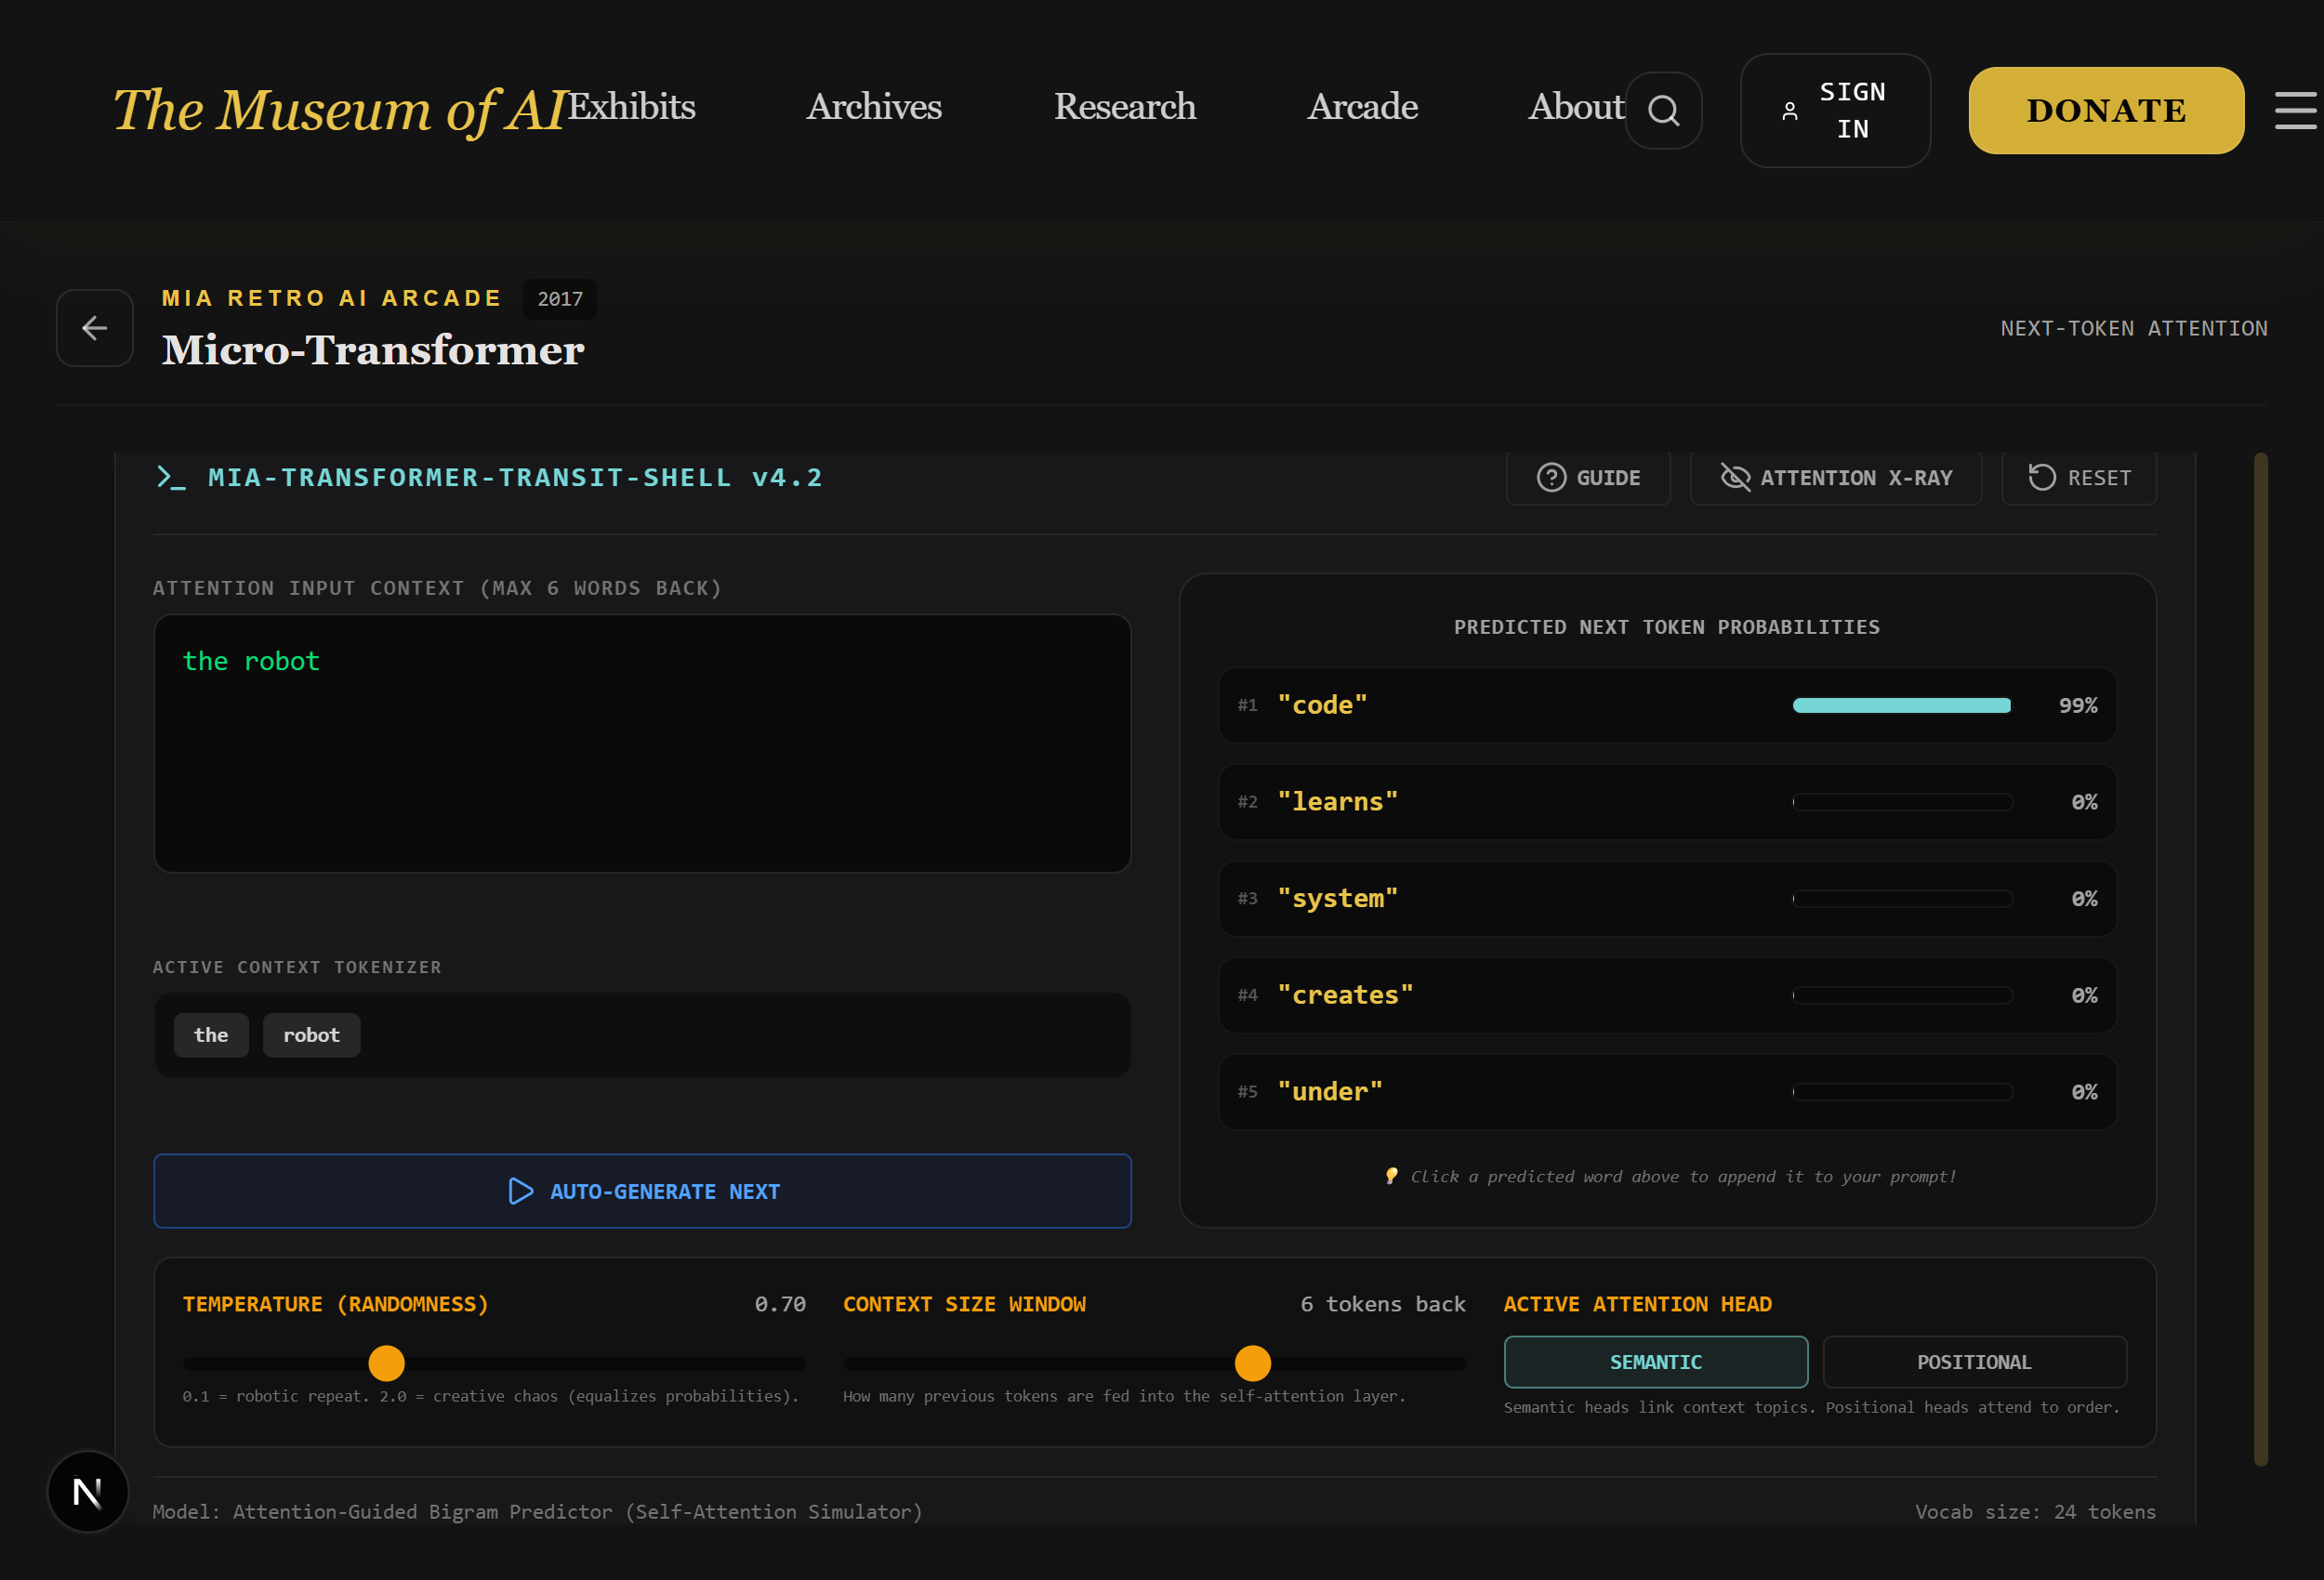
Task: Click the back arrow button
Action: click(x=95, y=328)
